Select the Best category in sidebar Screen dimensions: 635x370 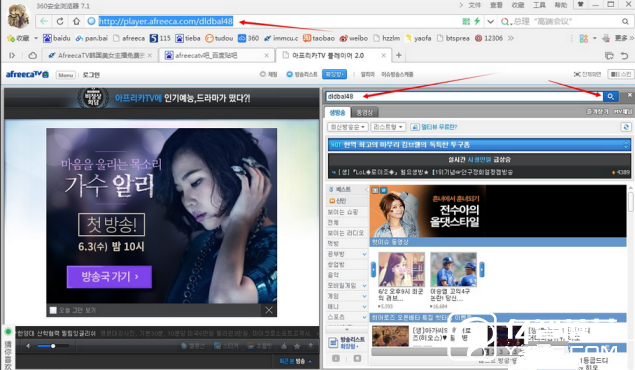pos(343,189)
